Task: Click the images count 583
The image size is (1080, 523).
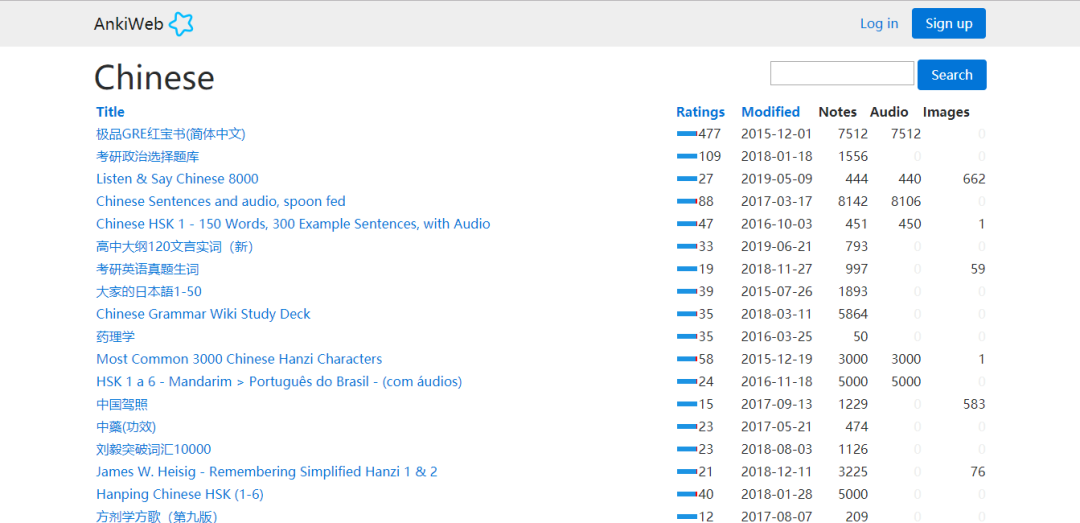Action: coord(974,404)
